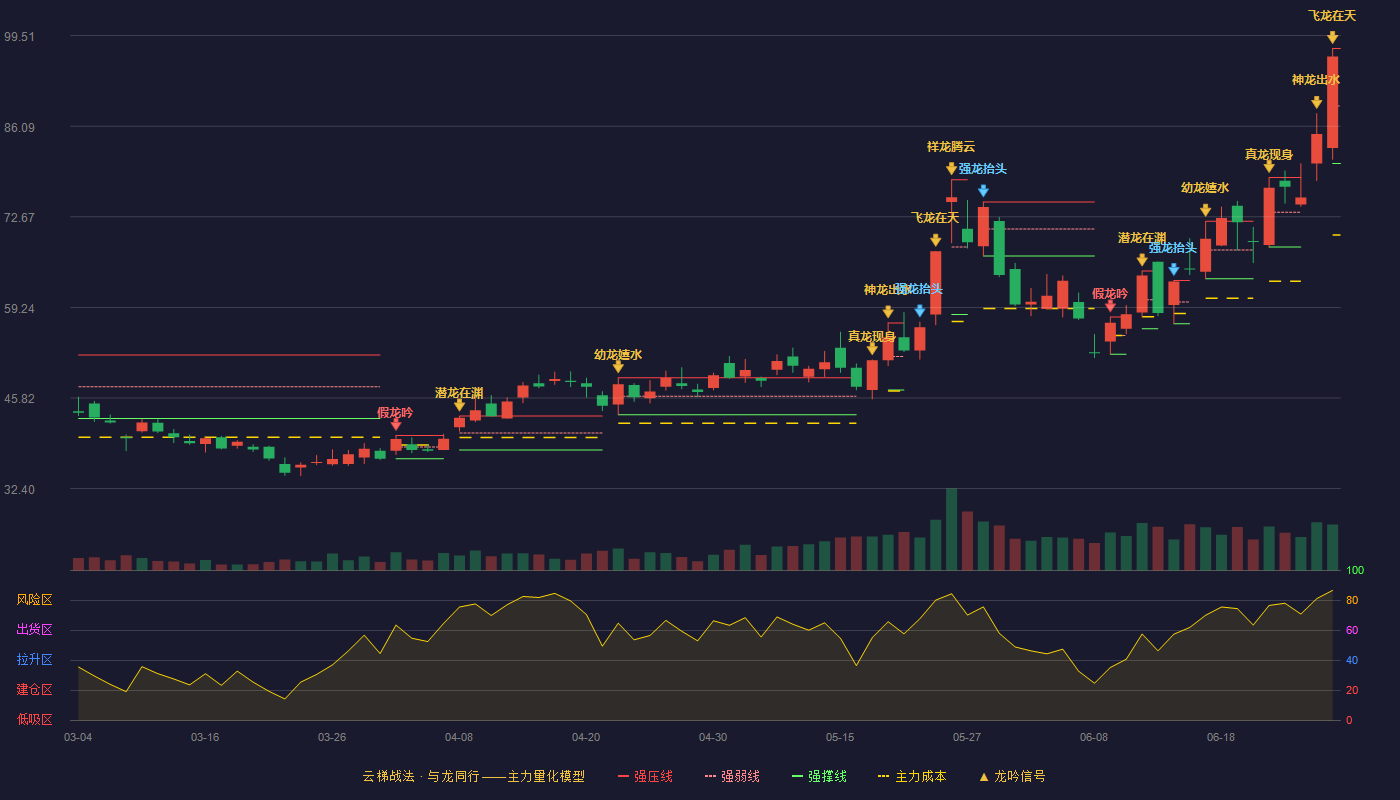Click the 72.67 price axis label
Screen dimensions: 1400x800
(x=19, y=217)
